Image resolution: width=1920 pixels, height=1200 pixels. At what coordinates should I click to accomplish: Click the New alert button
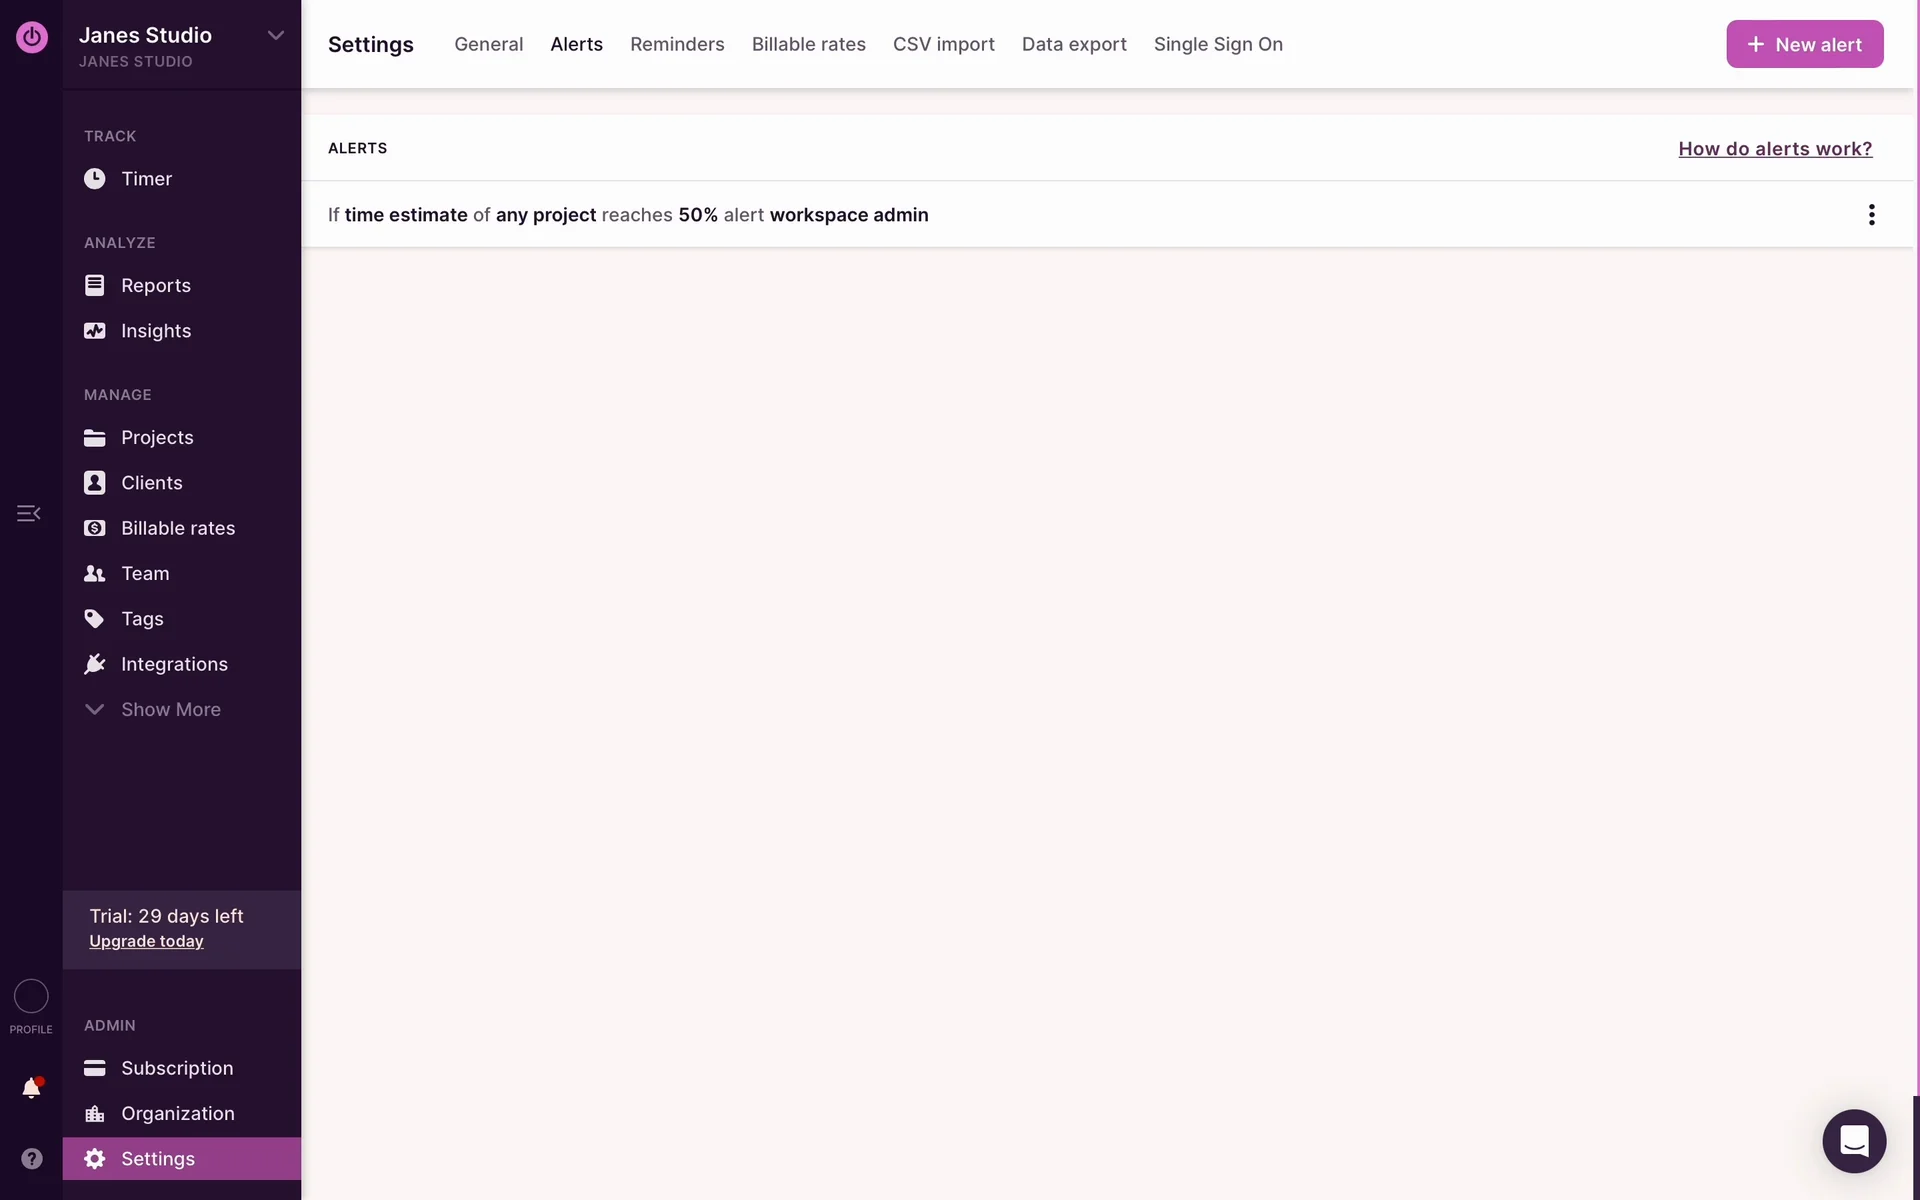point(1804,44)
